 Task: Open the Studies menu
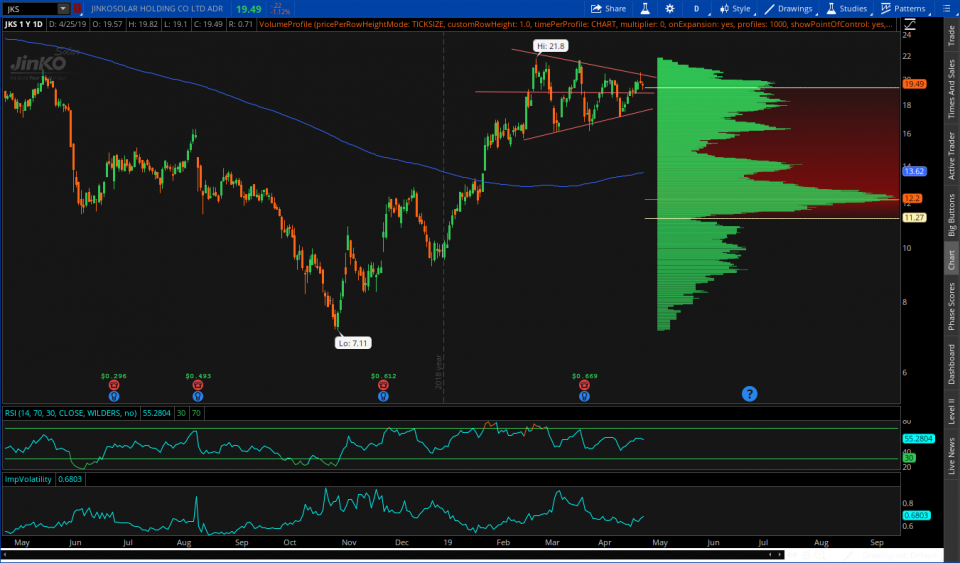(847, 9)
